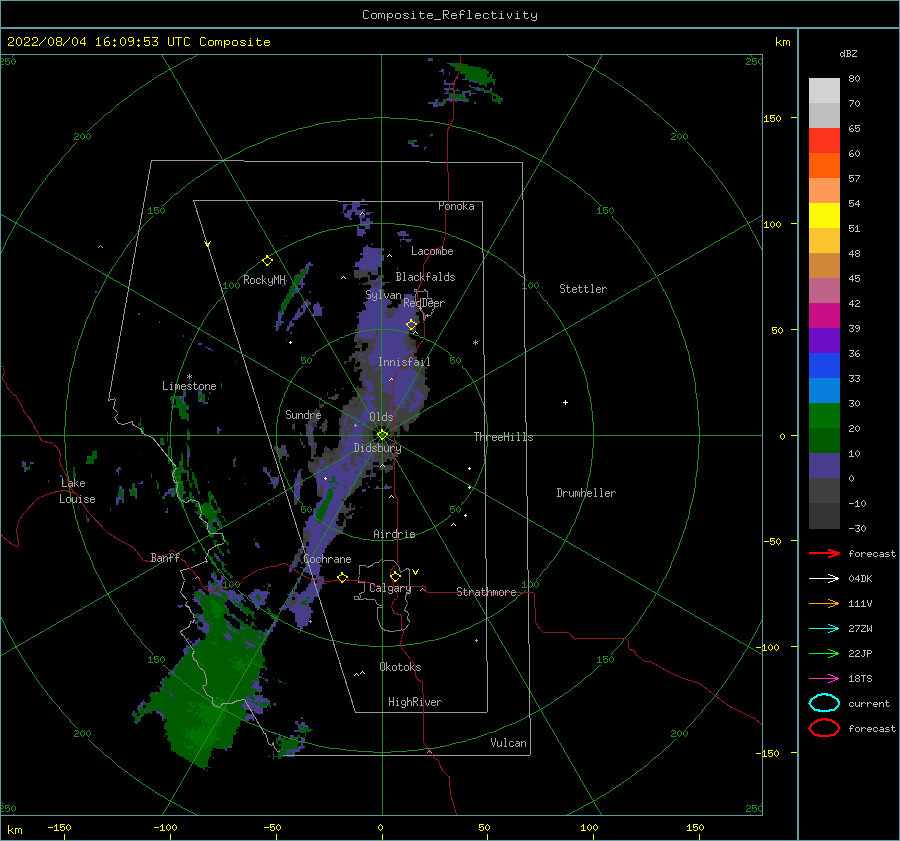Click the yellow diamond marker below Cochrane
Viewport: 900px width, 841px height.
pos(343,577)
